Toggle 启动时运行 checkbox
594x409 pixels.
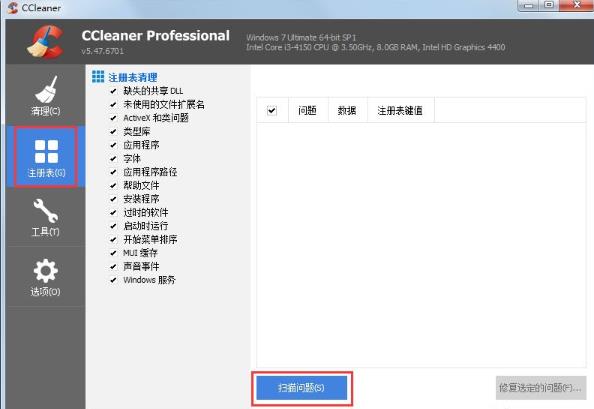coord(113,226)
